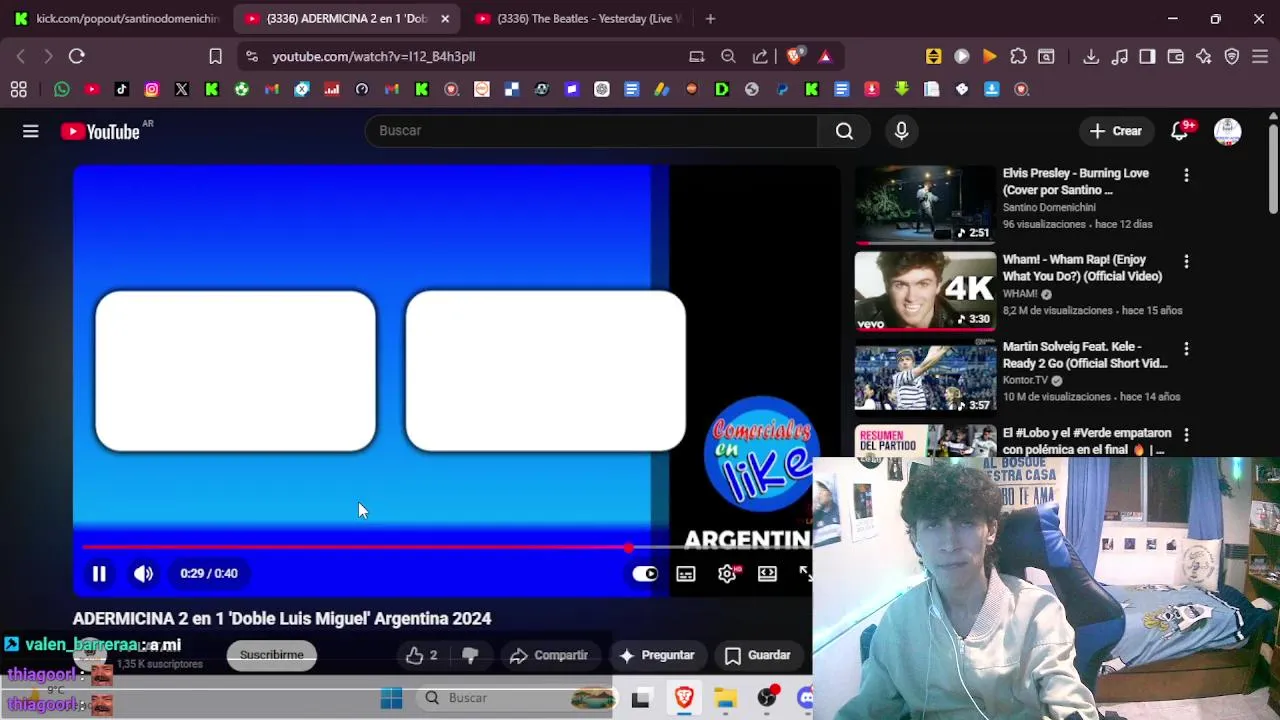This screenshot has height=720, width=1280.
Task: Click the share icon in the address bar
Action: 760,56
